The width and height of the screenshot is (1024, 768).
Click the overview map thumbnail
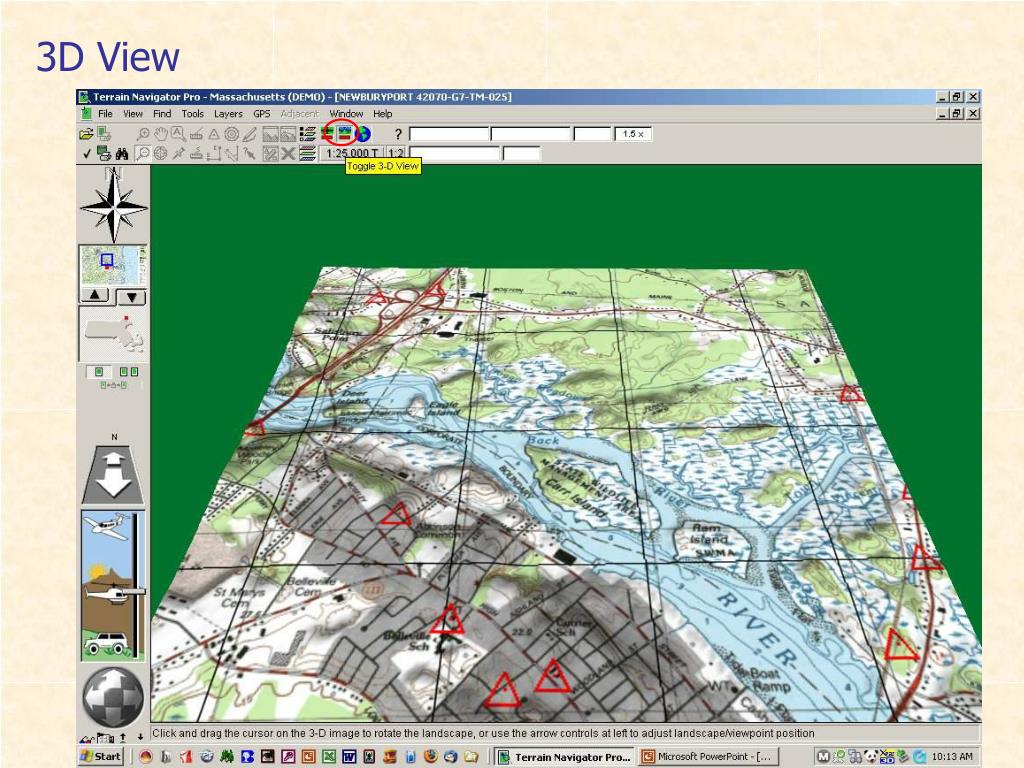click(x=113, y=264)
